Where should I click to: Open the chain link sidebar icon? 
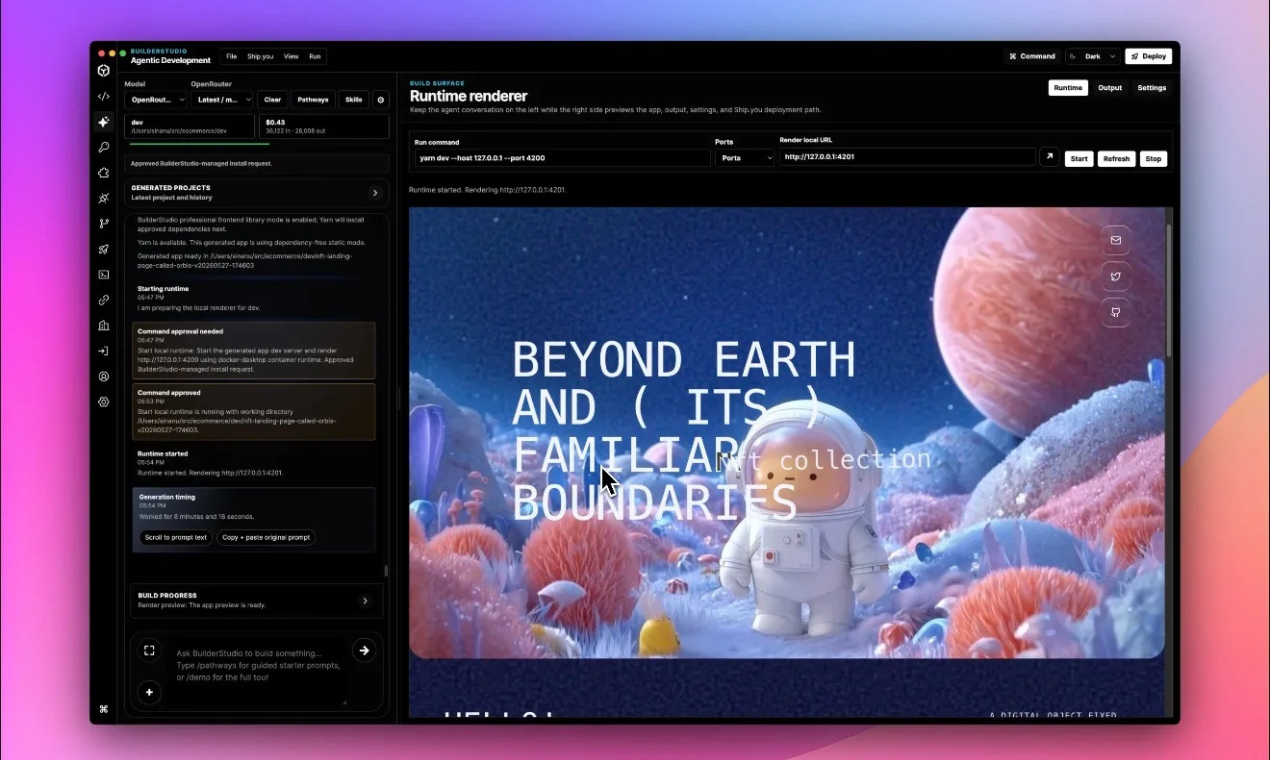pos(103,300)
